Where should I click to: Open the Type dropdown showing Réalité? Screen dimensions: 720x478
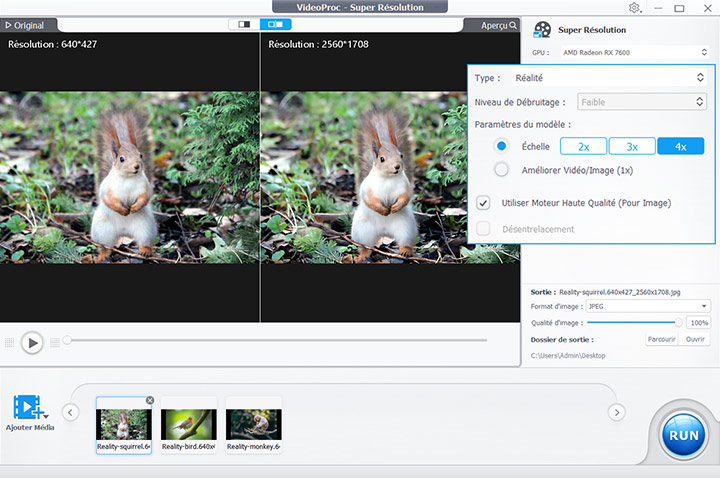607,77
